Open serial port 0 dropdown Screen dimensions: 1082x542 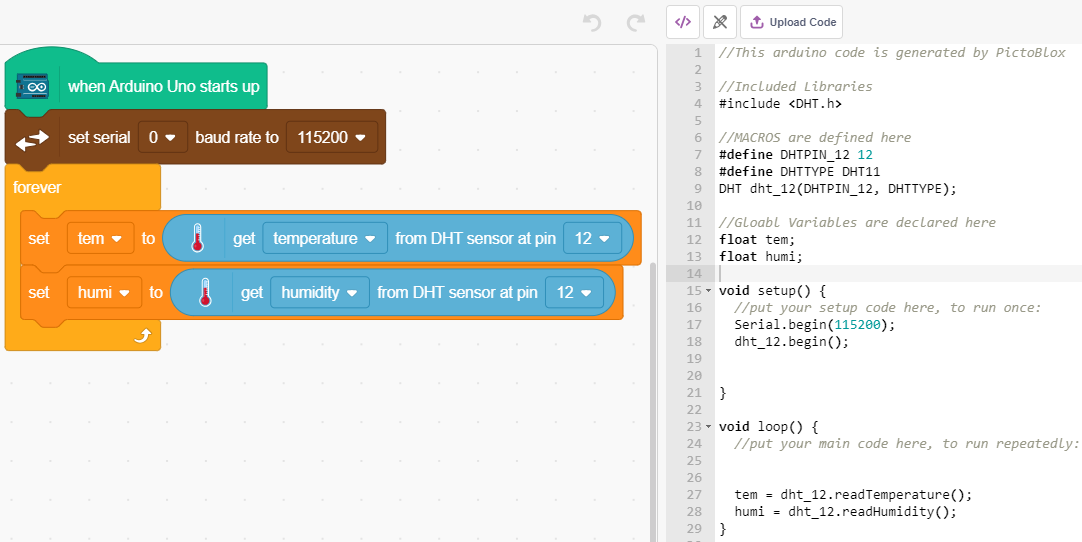pos(163,137)
